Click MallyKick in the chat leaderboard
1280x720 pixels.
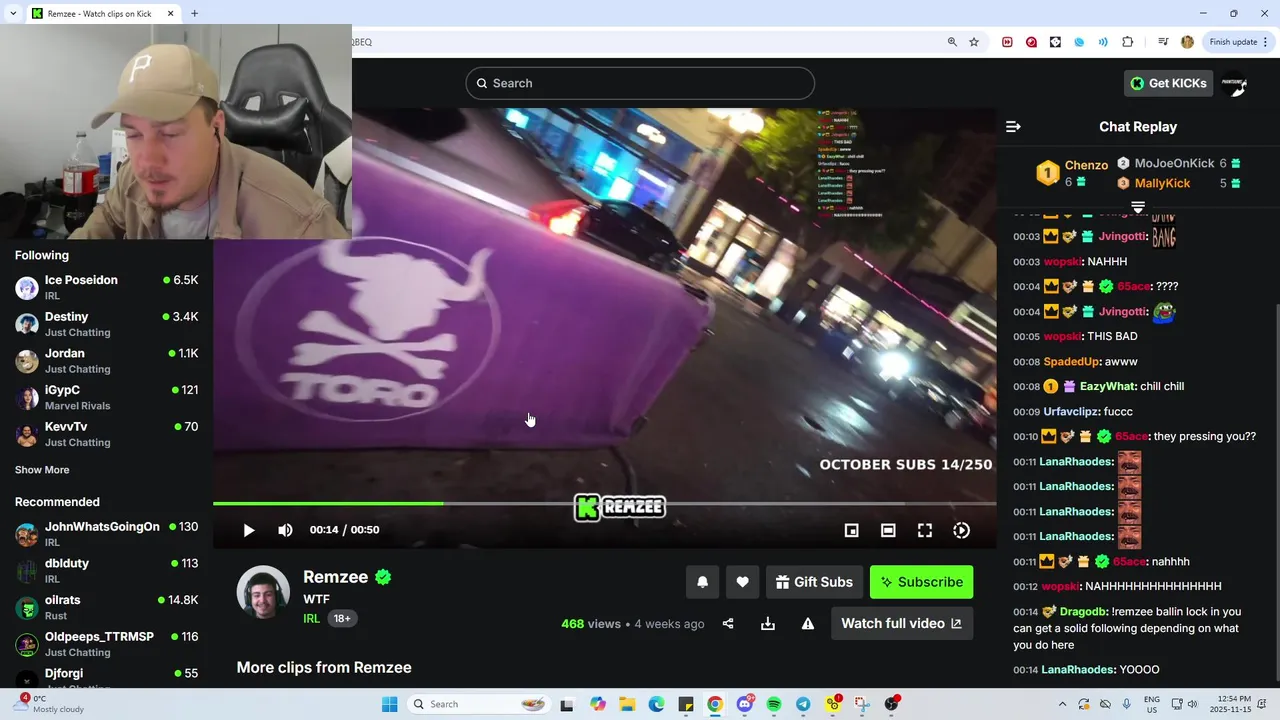(x=1162, y=184)
